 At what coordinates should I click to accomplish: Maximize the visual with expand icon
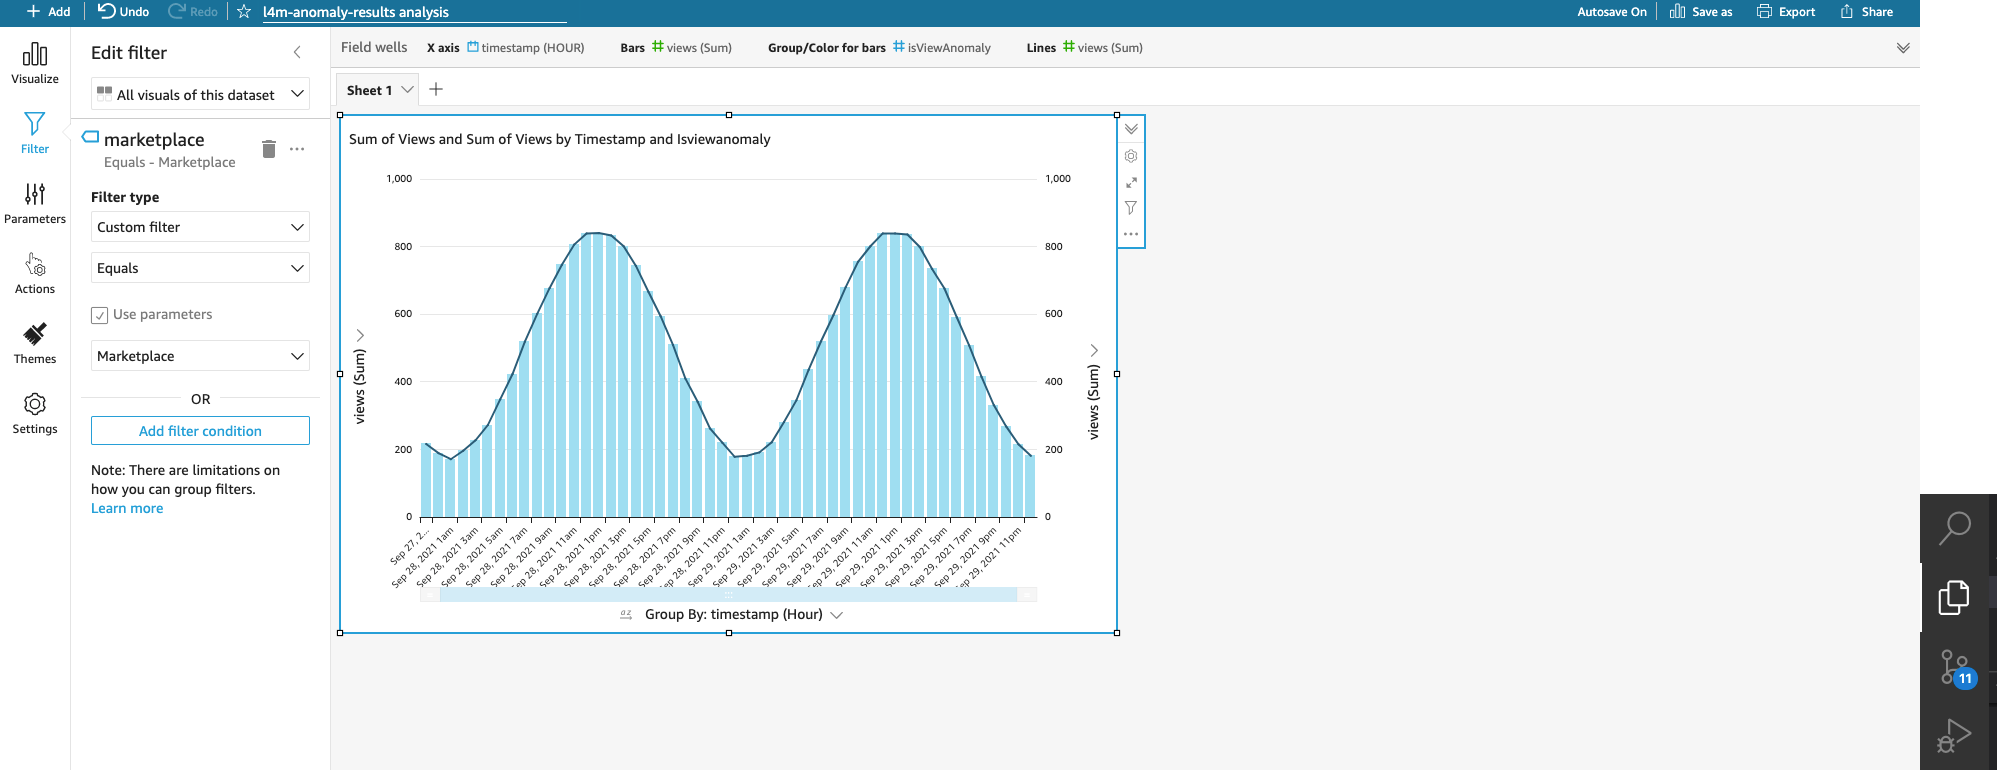[1131, 182]
